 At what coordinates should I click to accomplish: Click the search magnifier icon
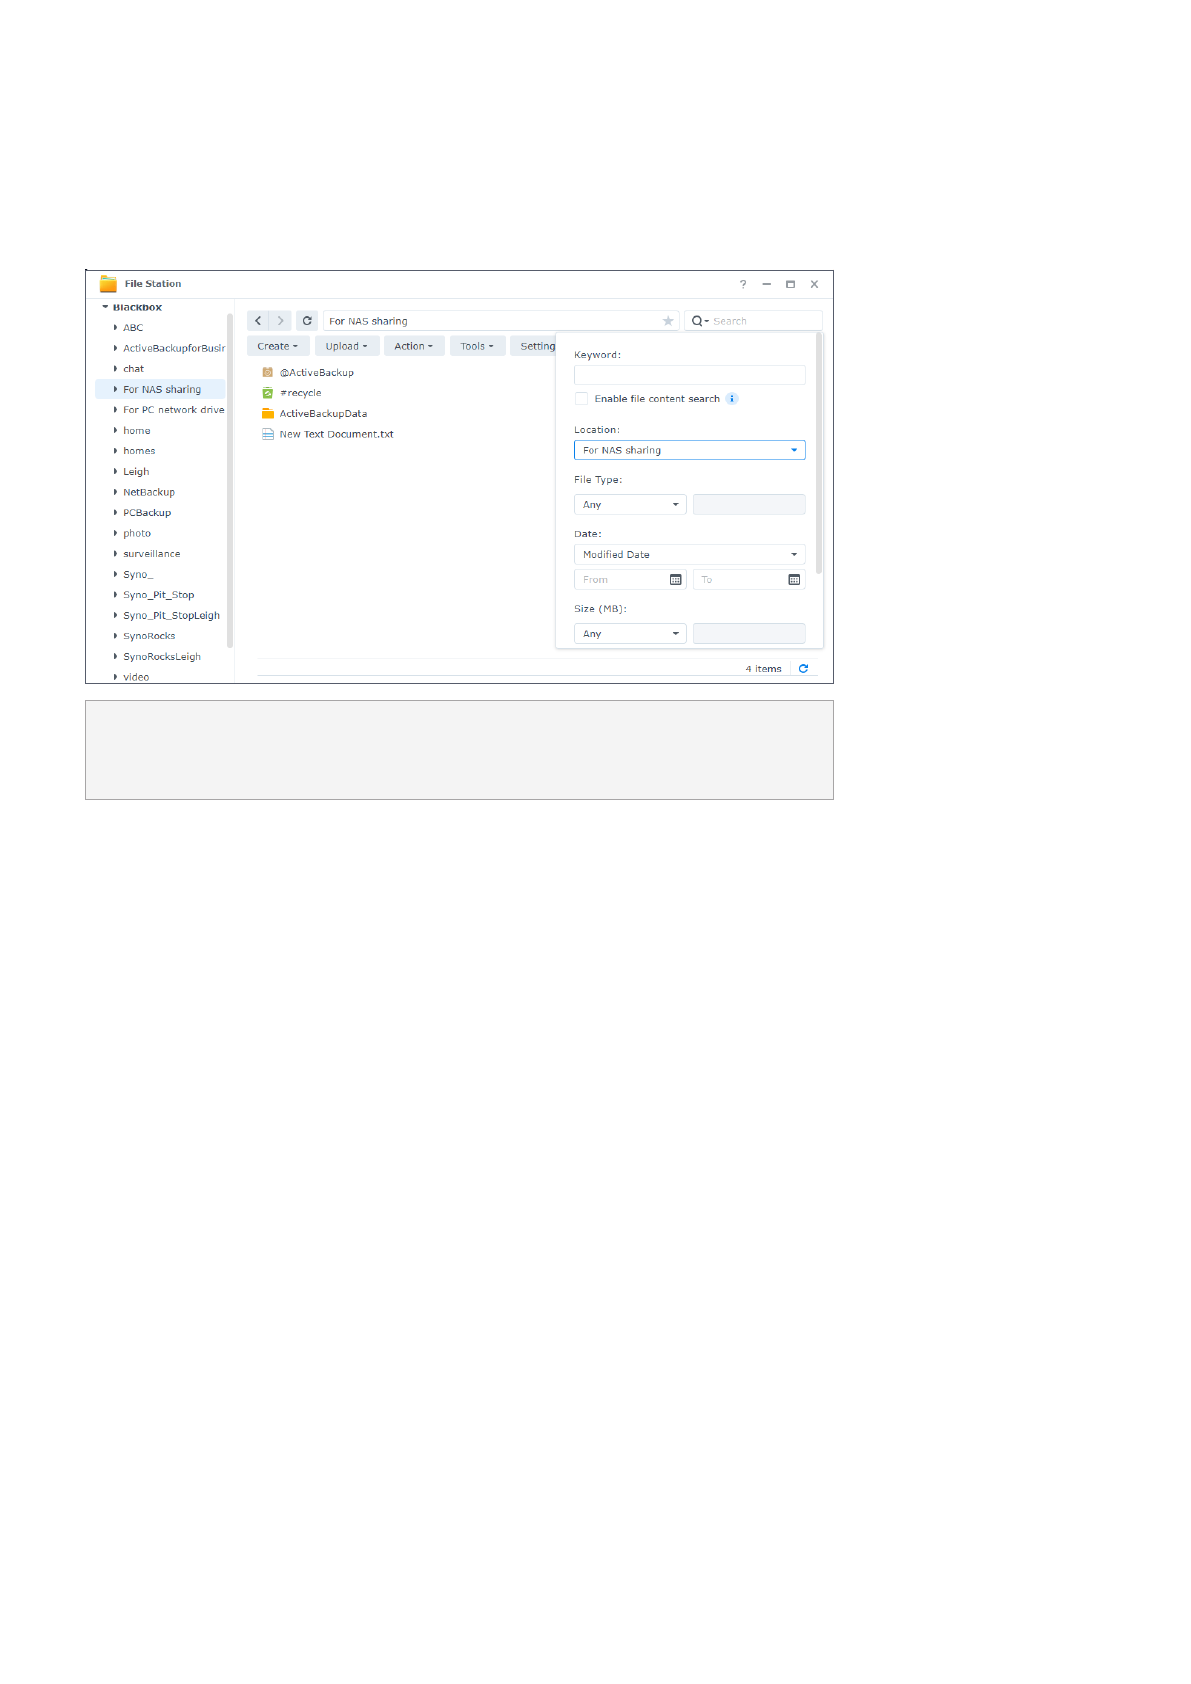point(698,321)
